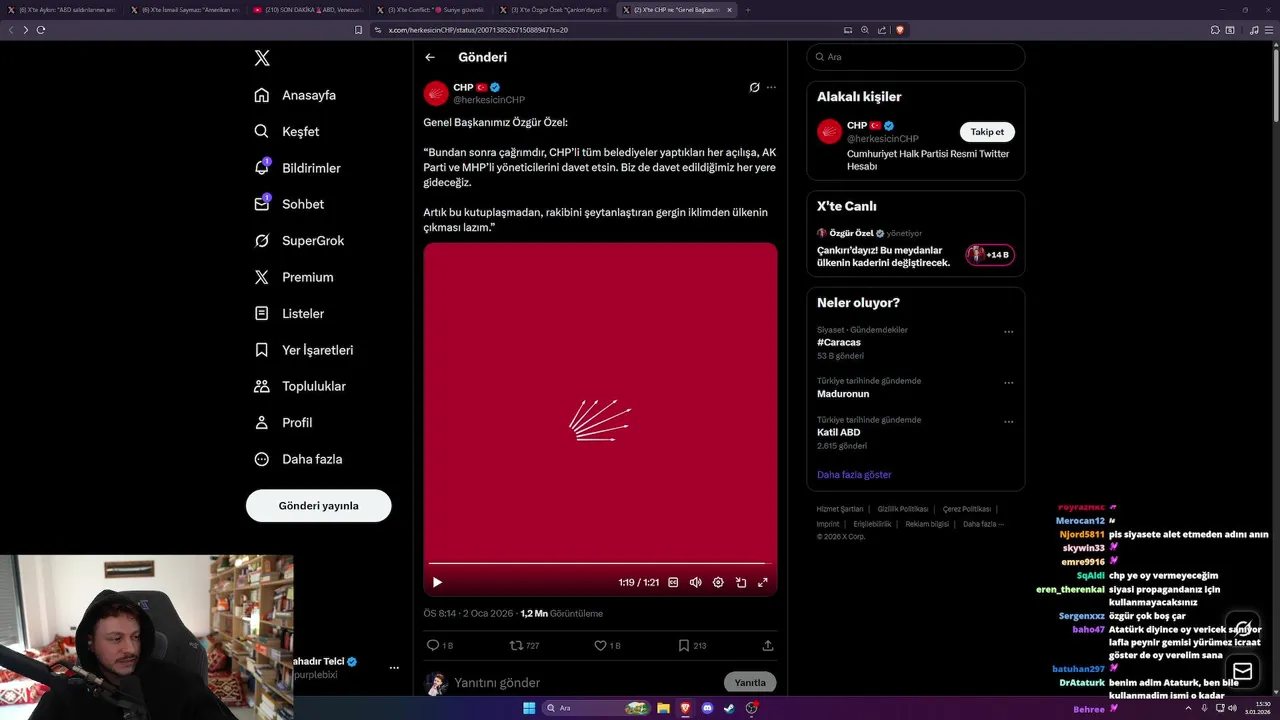The image size is (1280, 720).
Task: Open the X logo home link
Action: [x=262, y=58]
